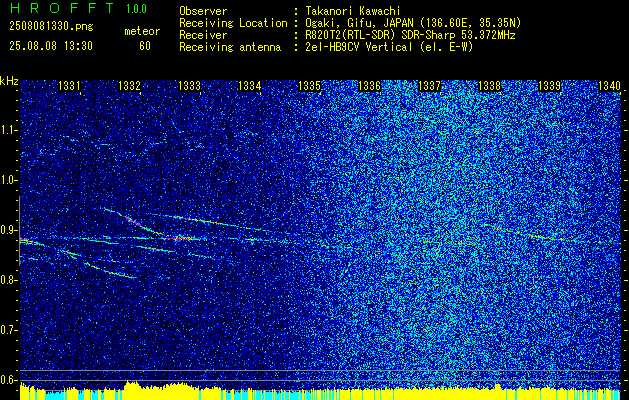Image resolution: width=629 pixels, height=400 pixels.
Task: Click the 0.9 kHz frequency label
Action: pos(9,230)
